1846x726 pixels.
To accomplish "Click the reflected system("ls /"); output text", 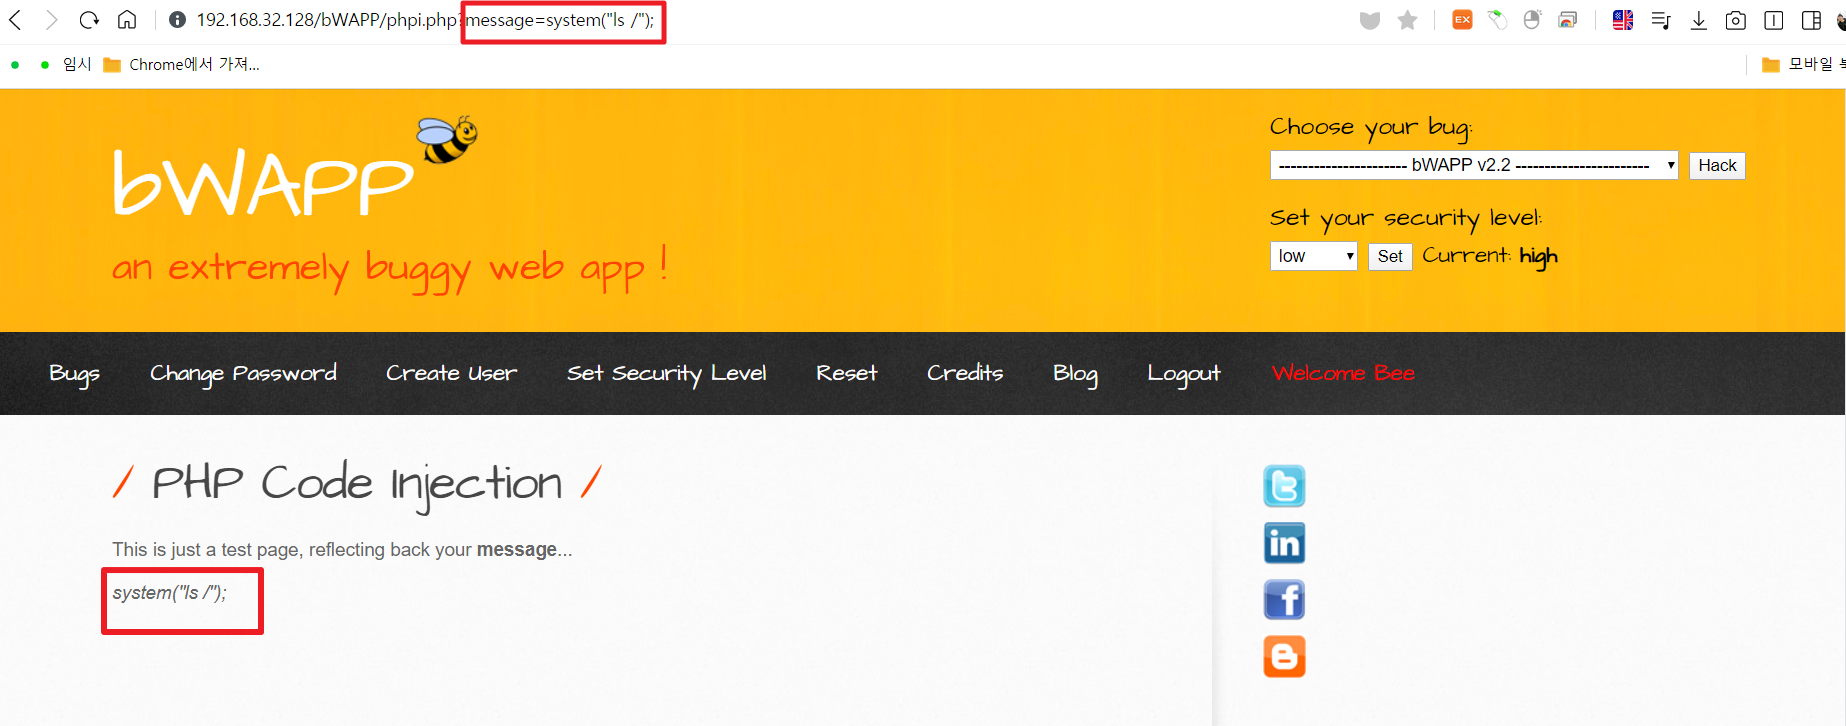I will click(x=169, y=593).
